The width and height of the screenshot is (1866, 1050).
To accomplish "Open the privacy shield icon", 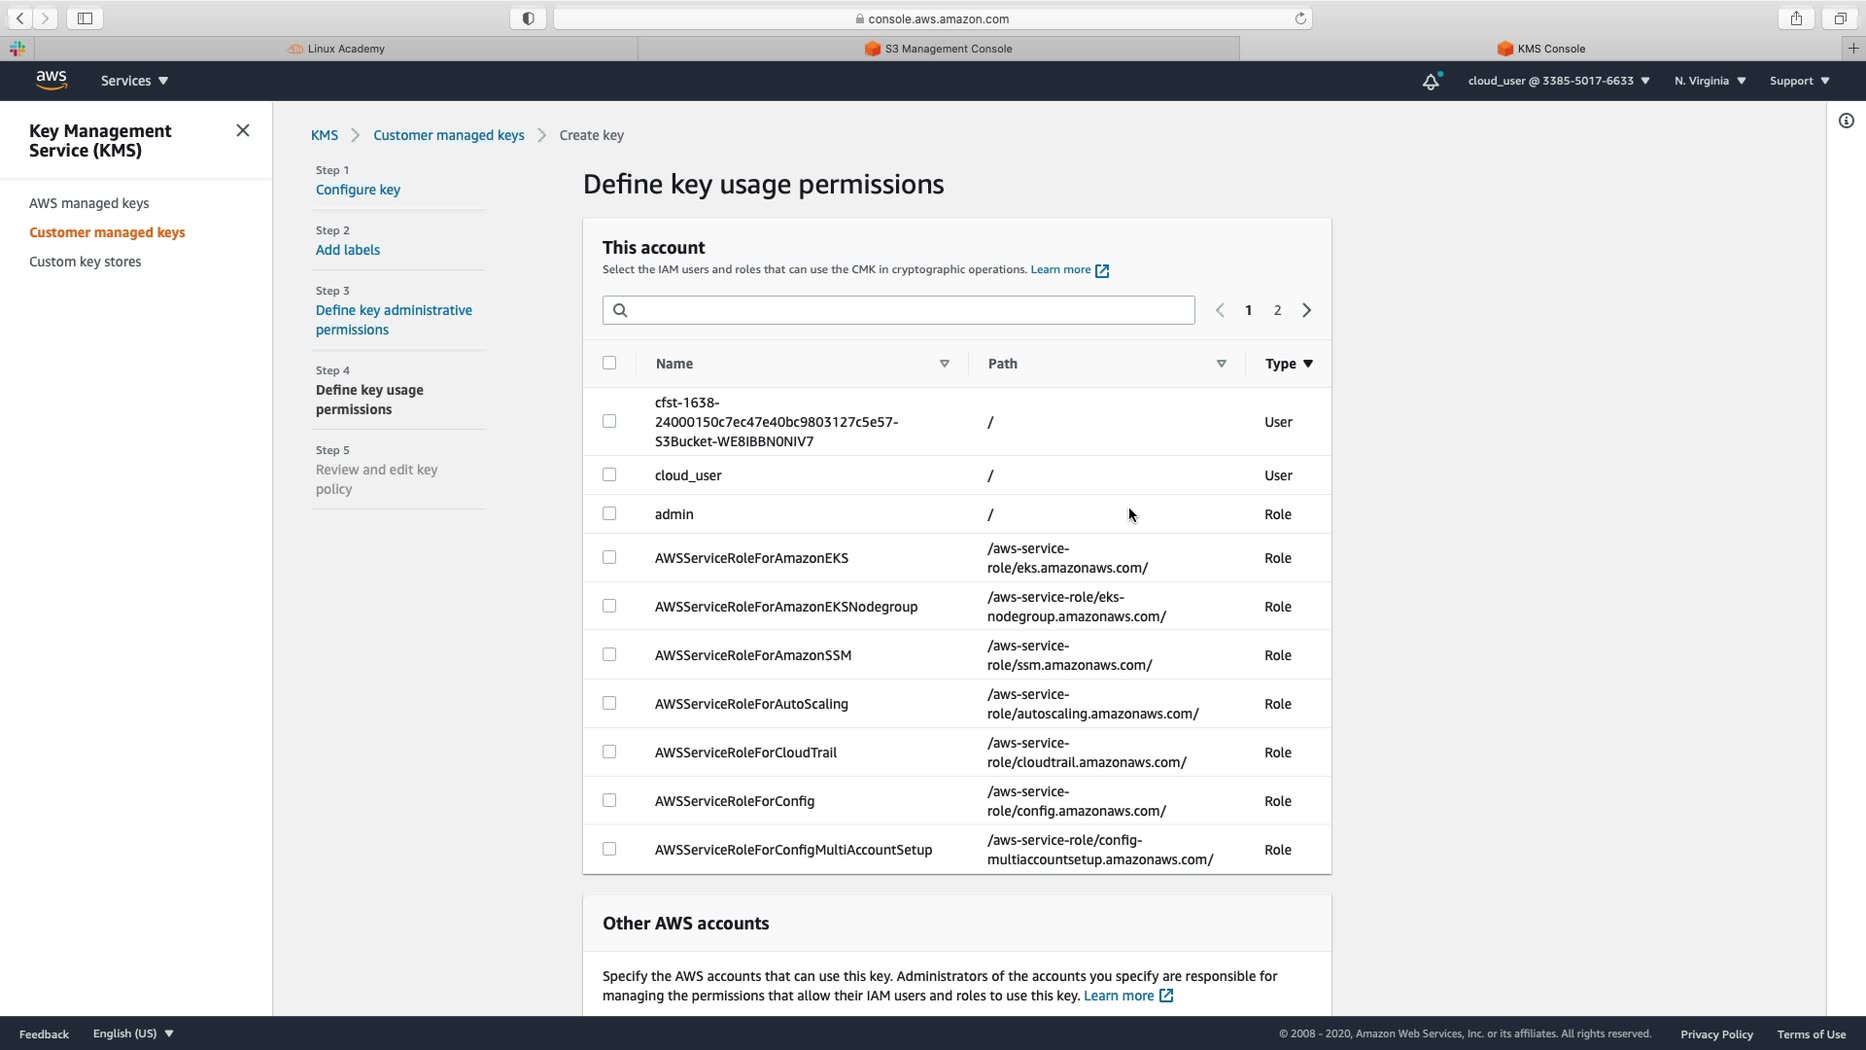I will 528,18.
